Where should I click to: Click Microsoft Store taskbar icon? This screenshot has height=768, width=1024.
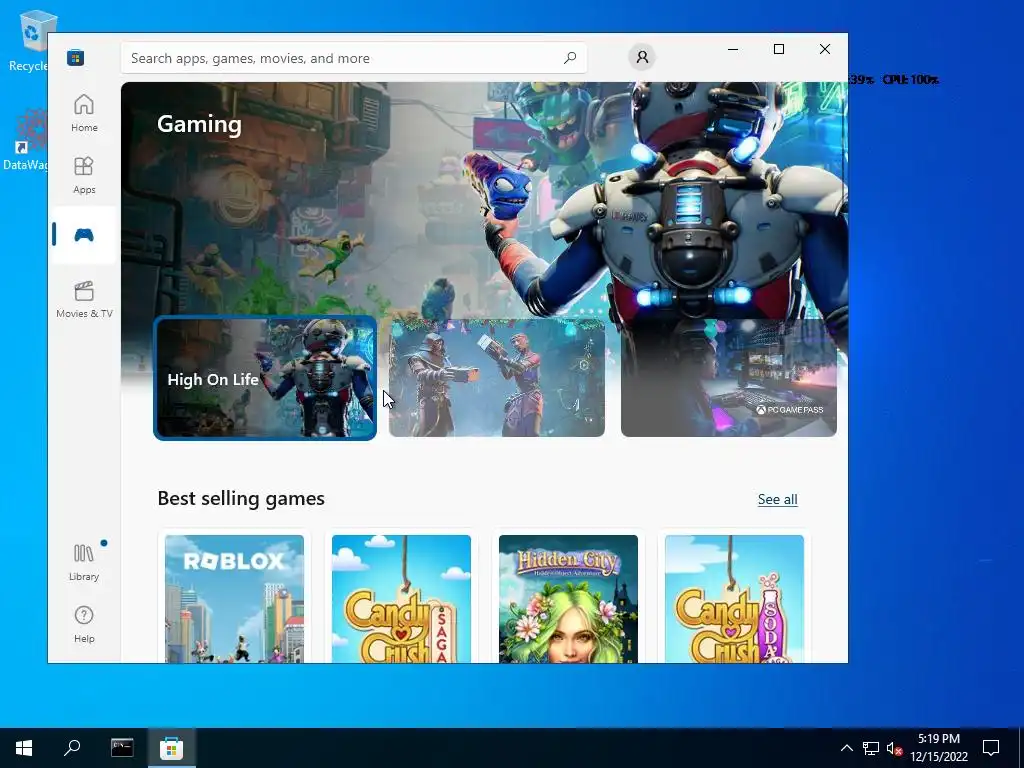coord(171,748)
